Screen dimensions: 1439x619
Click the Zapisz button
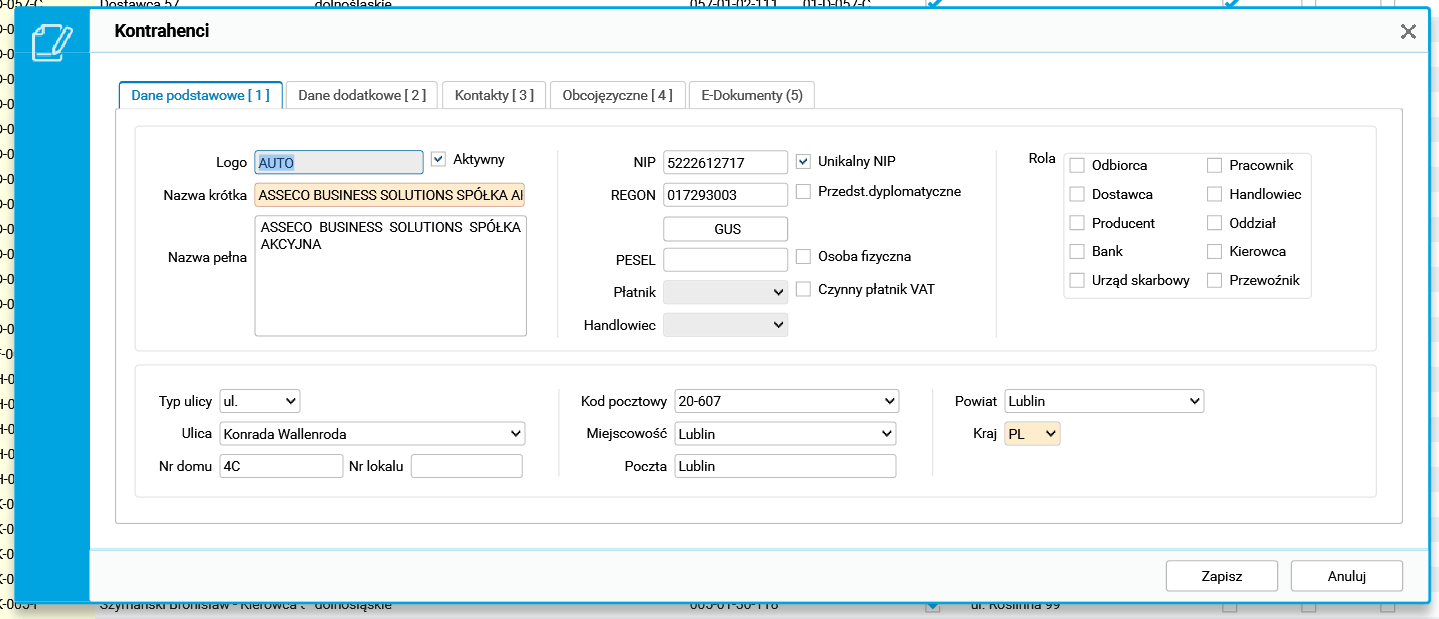1222,576
